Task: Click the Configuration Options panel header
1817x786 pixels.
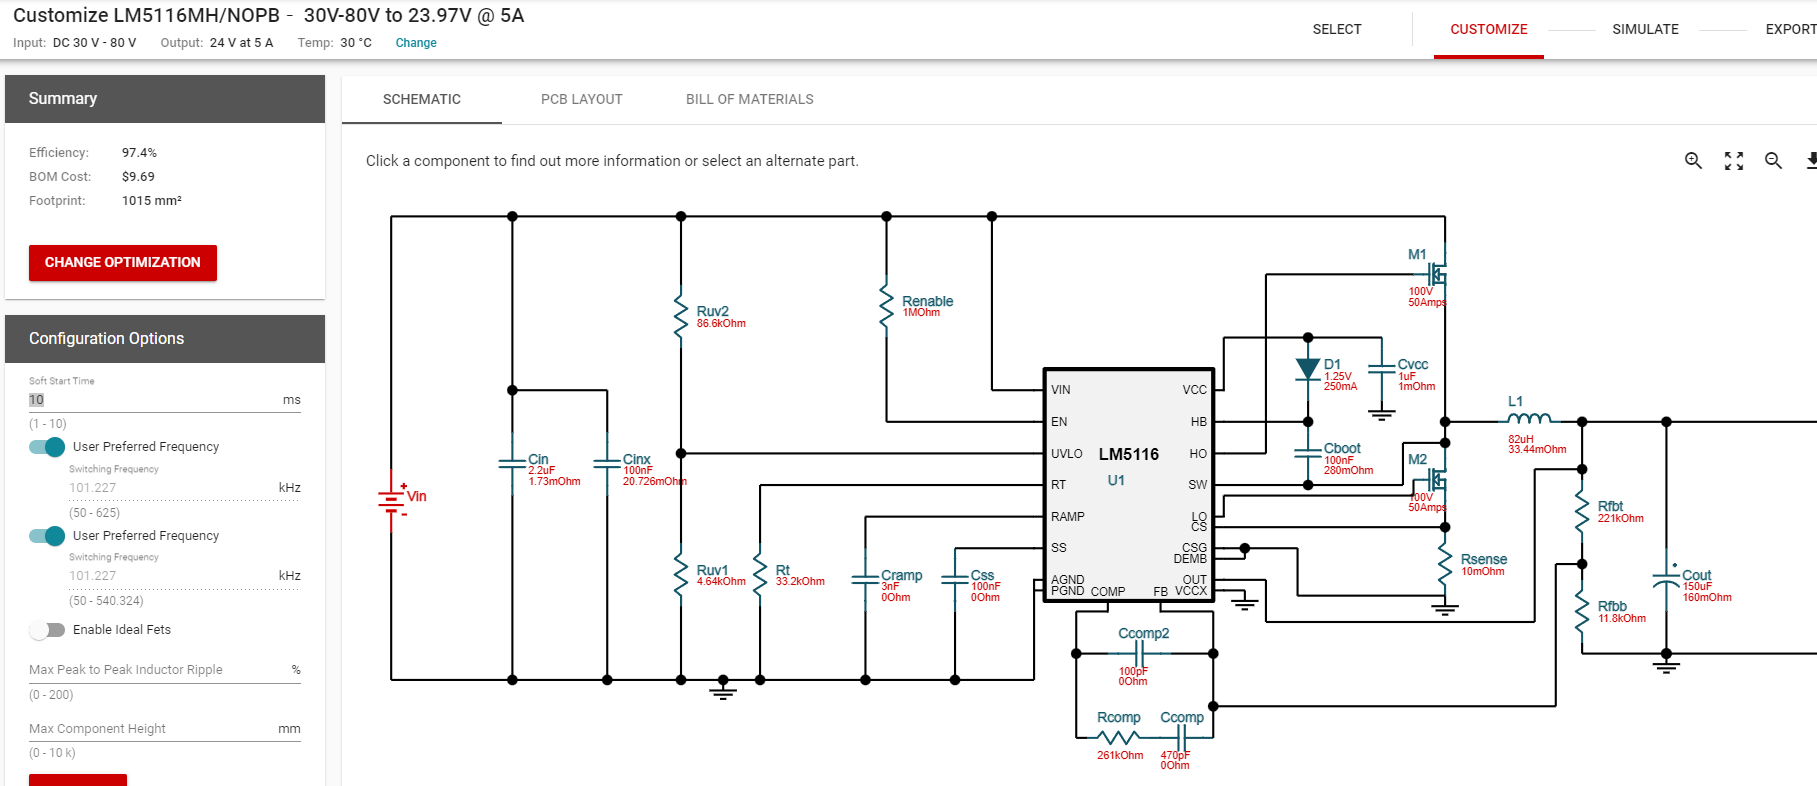Action: pos(165,339)
